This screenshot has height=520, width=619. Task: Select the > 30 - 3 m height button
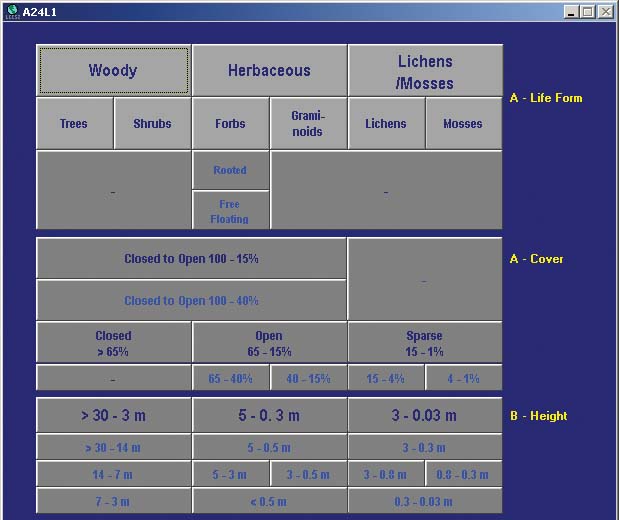tap(113, 415)
